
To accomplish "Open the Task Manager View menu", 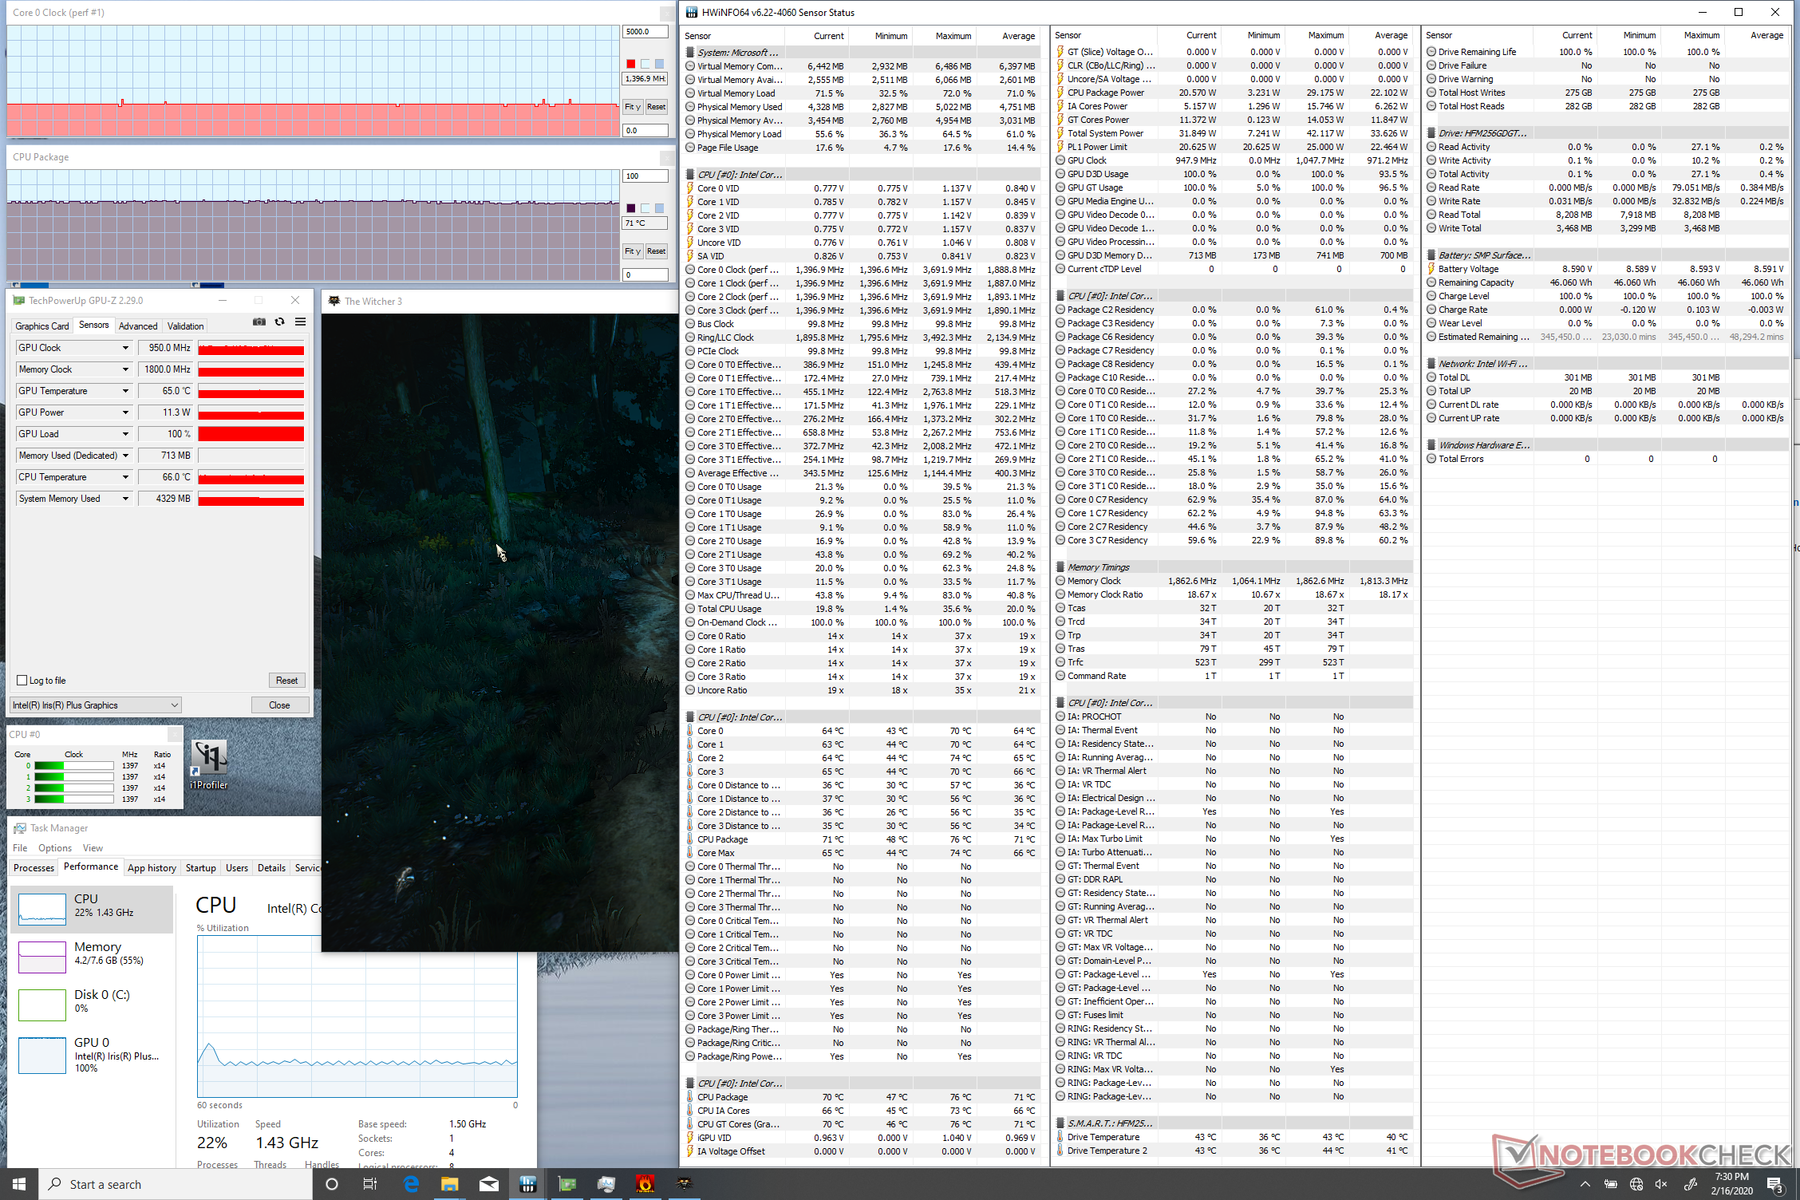I will (x=93, y=848).
